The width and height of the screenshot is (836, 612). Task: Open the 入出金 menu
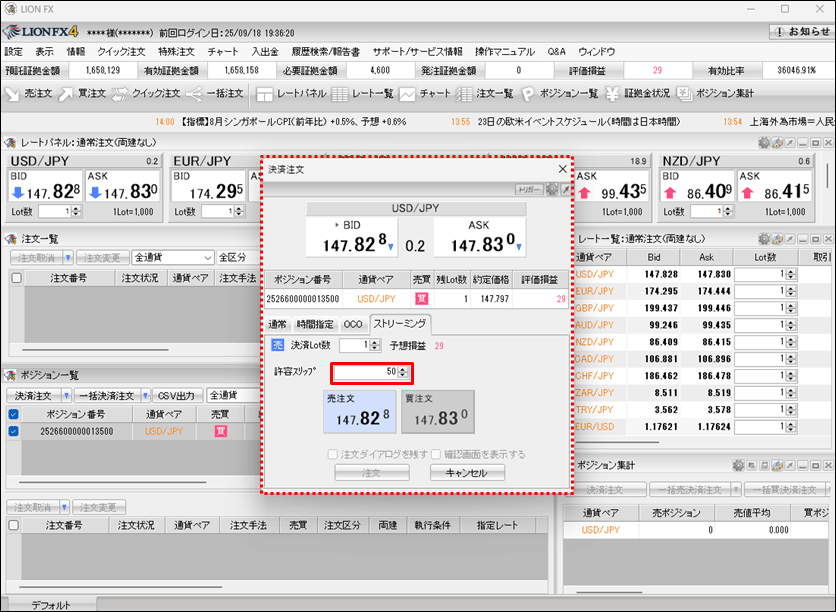tap(265, 51)
